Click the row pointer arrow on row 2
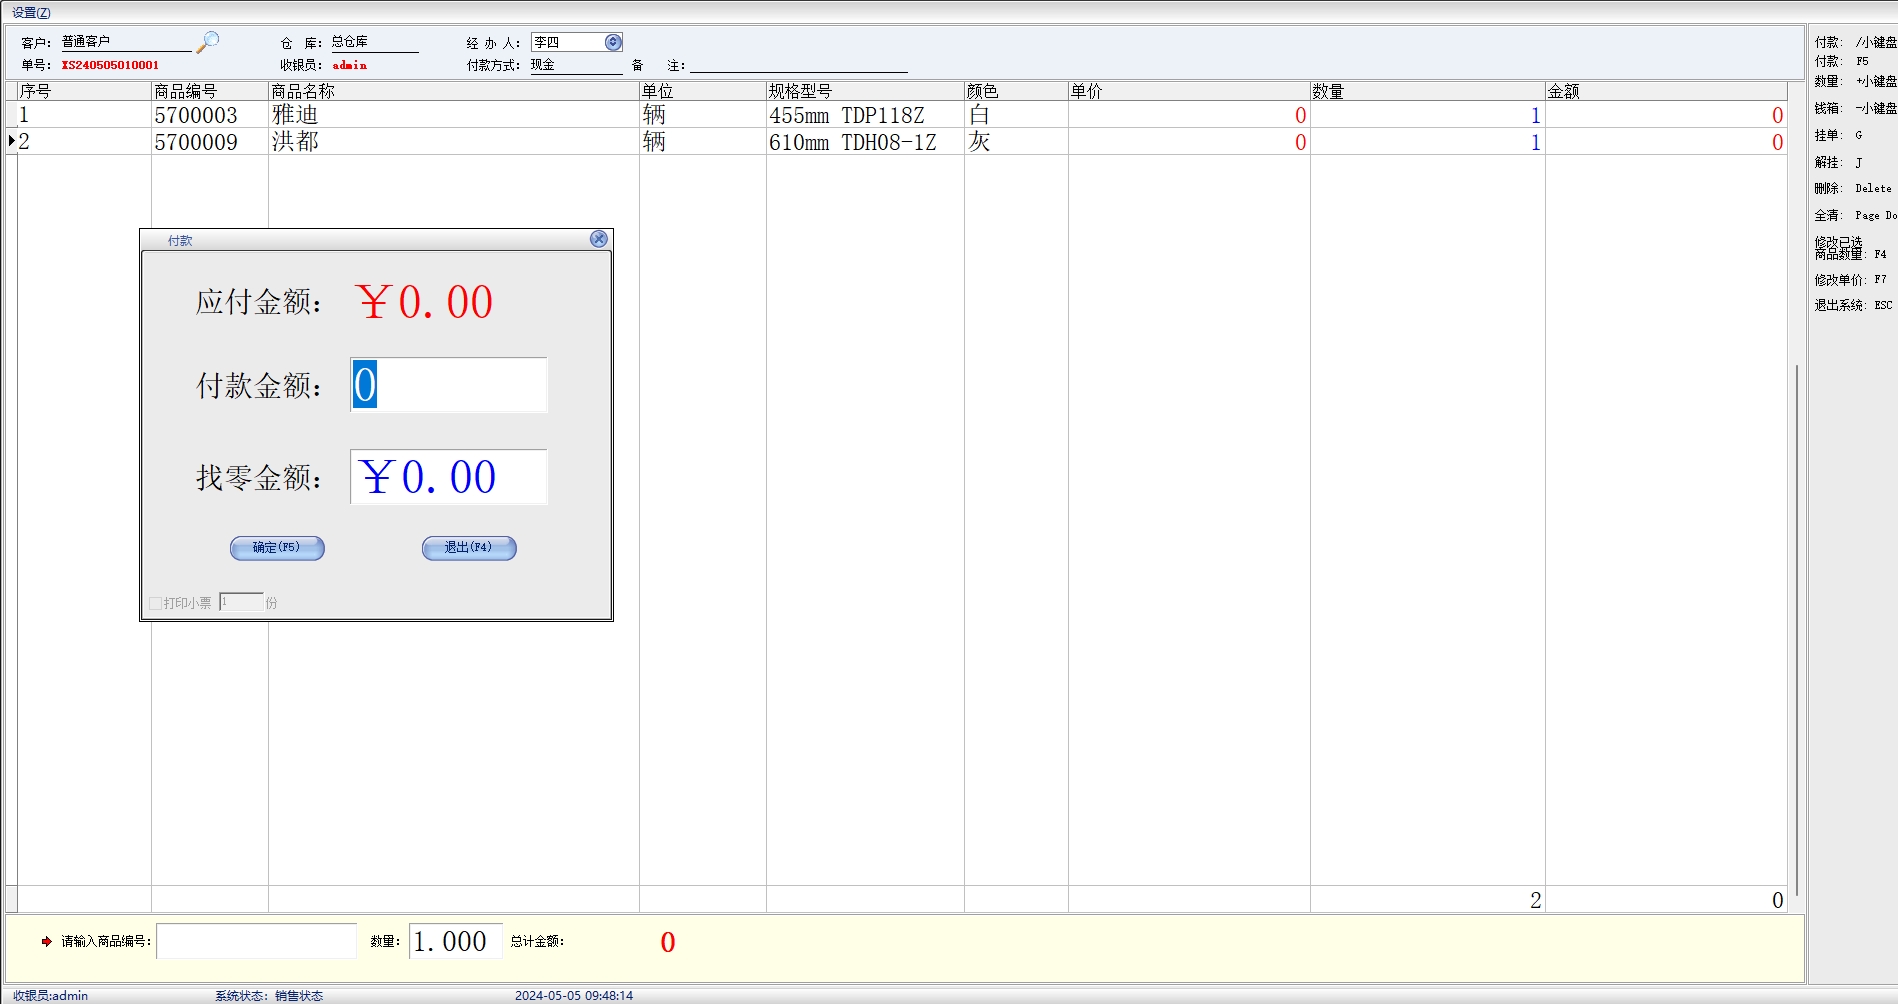Viewport: 1898px width, 1004px height. 12,141
